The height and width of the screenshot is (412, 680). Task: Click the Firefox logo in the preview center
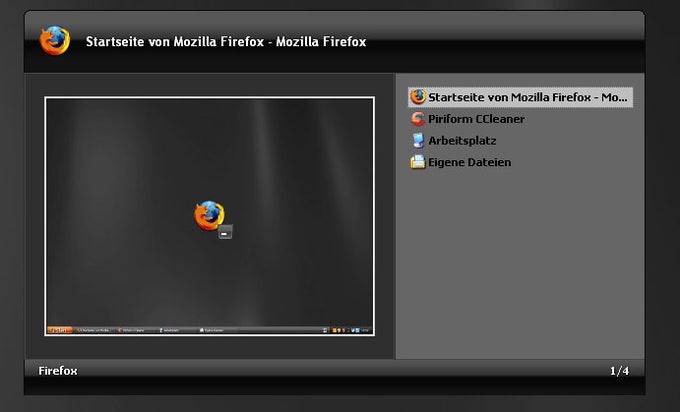[x=209, y=215]
